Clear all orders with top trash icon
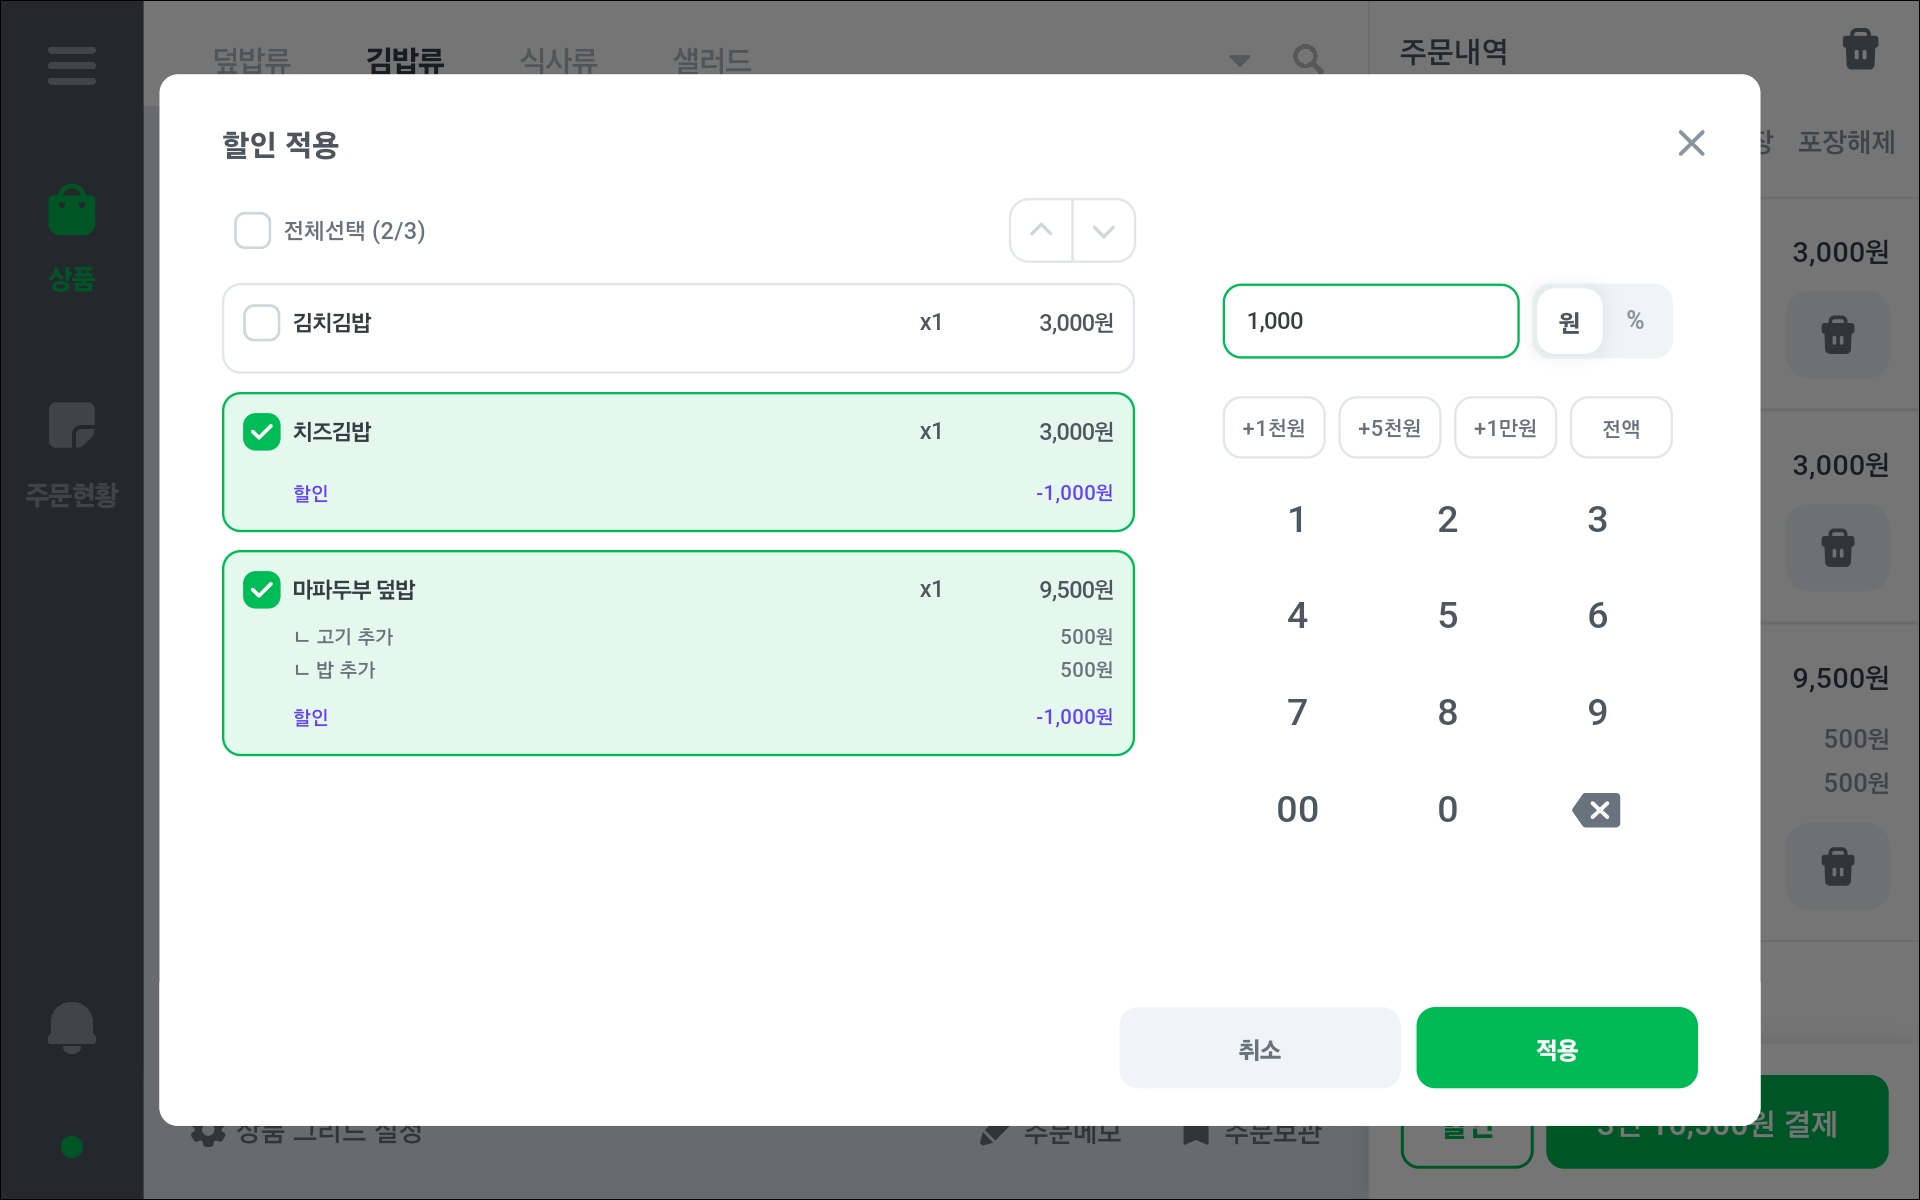Image resolution: width=1920 pixels, height=1200 pixels. click(x=1859, y=49)
